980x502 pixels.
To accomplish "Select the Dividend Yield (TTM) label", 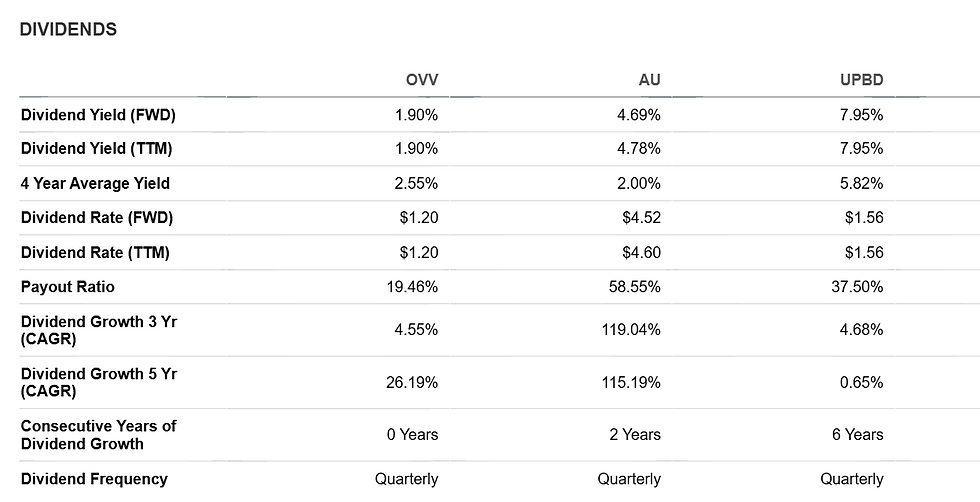I will (96, 149).
